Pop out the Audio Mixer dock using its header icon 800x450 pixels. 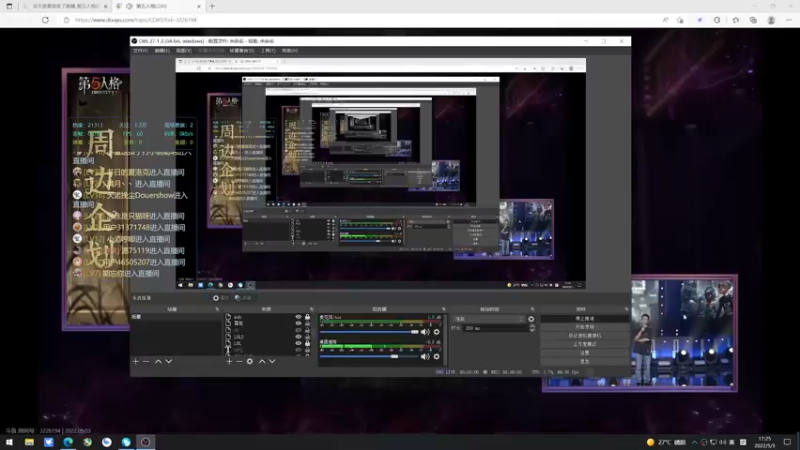point(443,309)
